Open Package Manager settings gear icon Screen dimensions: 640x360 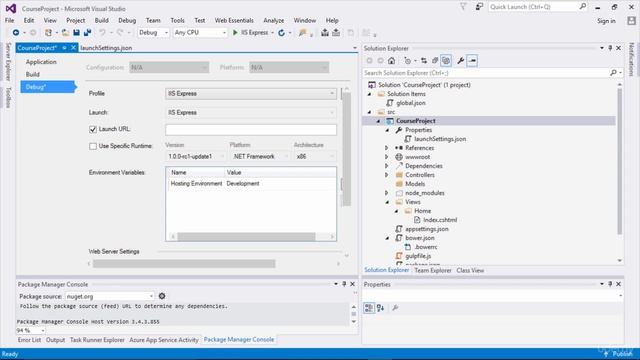(x=162, y=296)
